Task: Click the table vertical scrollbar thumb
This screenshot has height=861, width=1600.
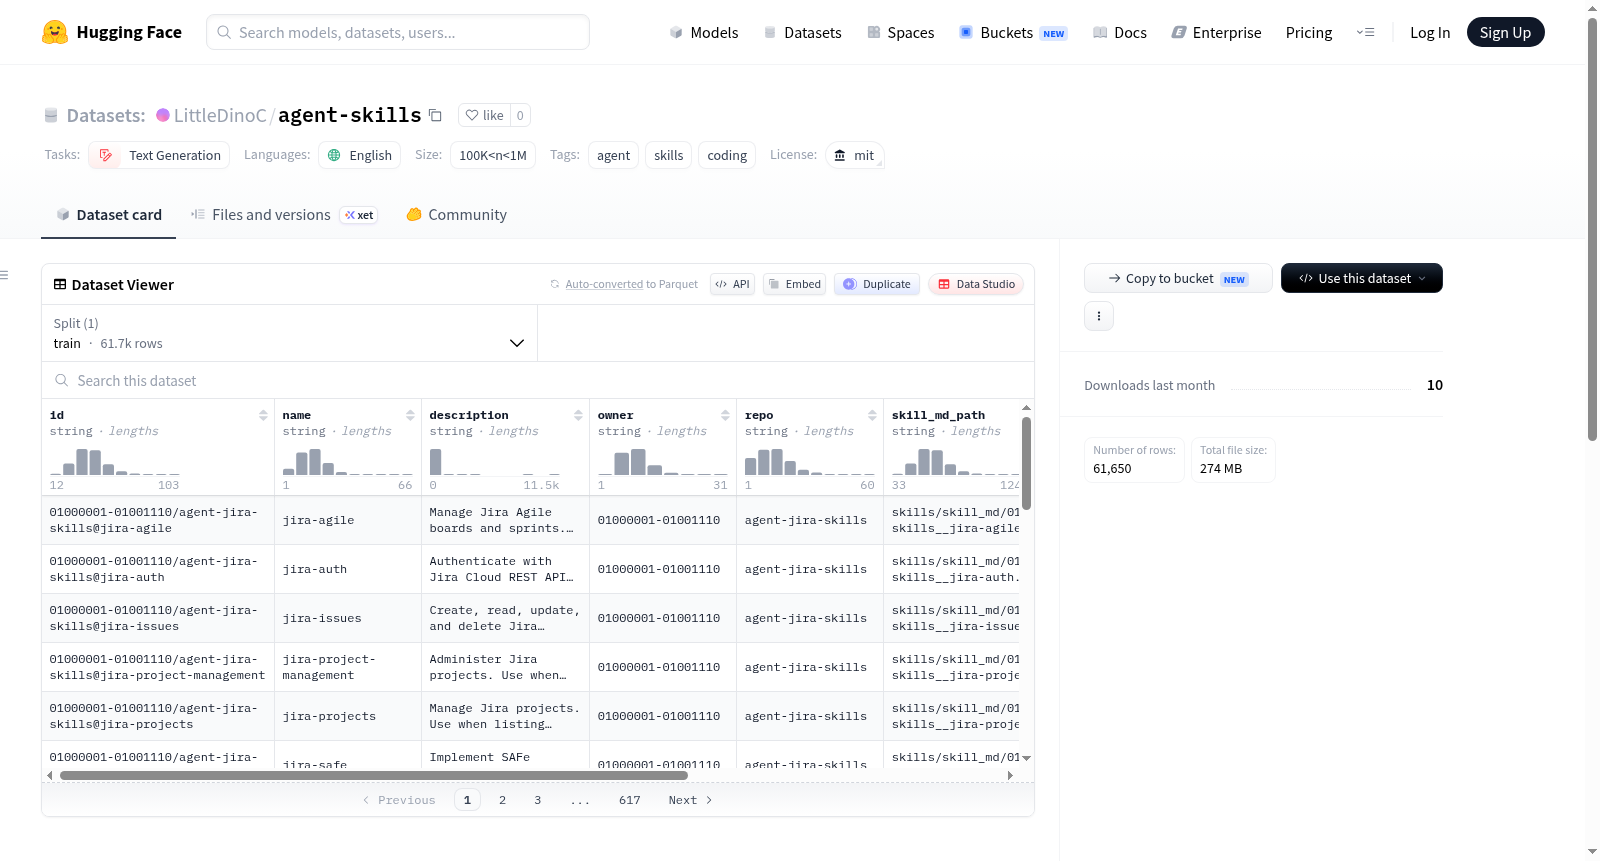Action: [1026, 463]
